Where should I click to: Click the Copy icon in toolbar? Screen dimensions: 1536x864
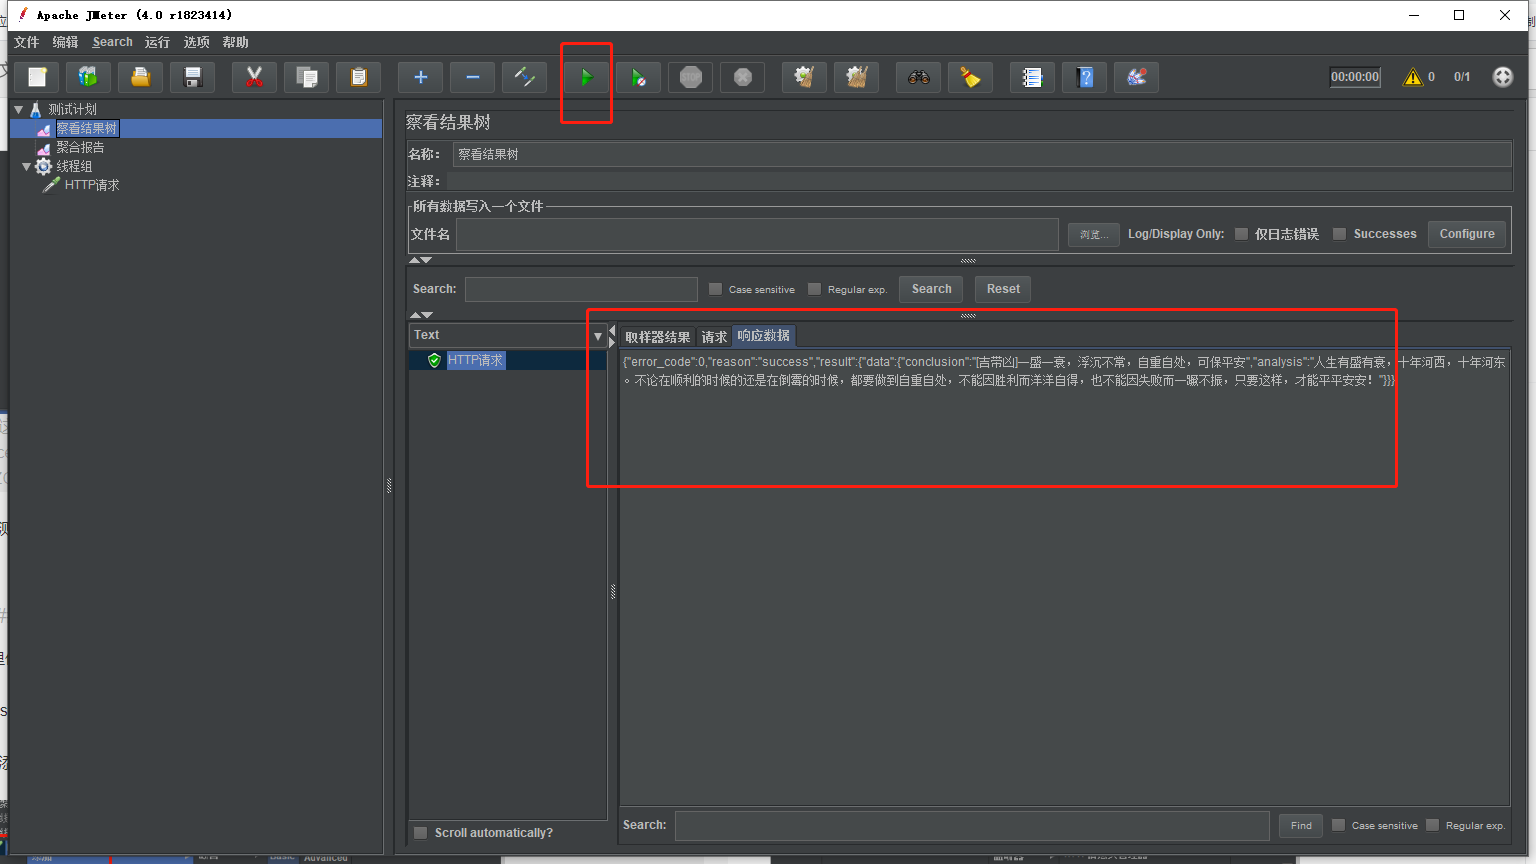307,77
